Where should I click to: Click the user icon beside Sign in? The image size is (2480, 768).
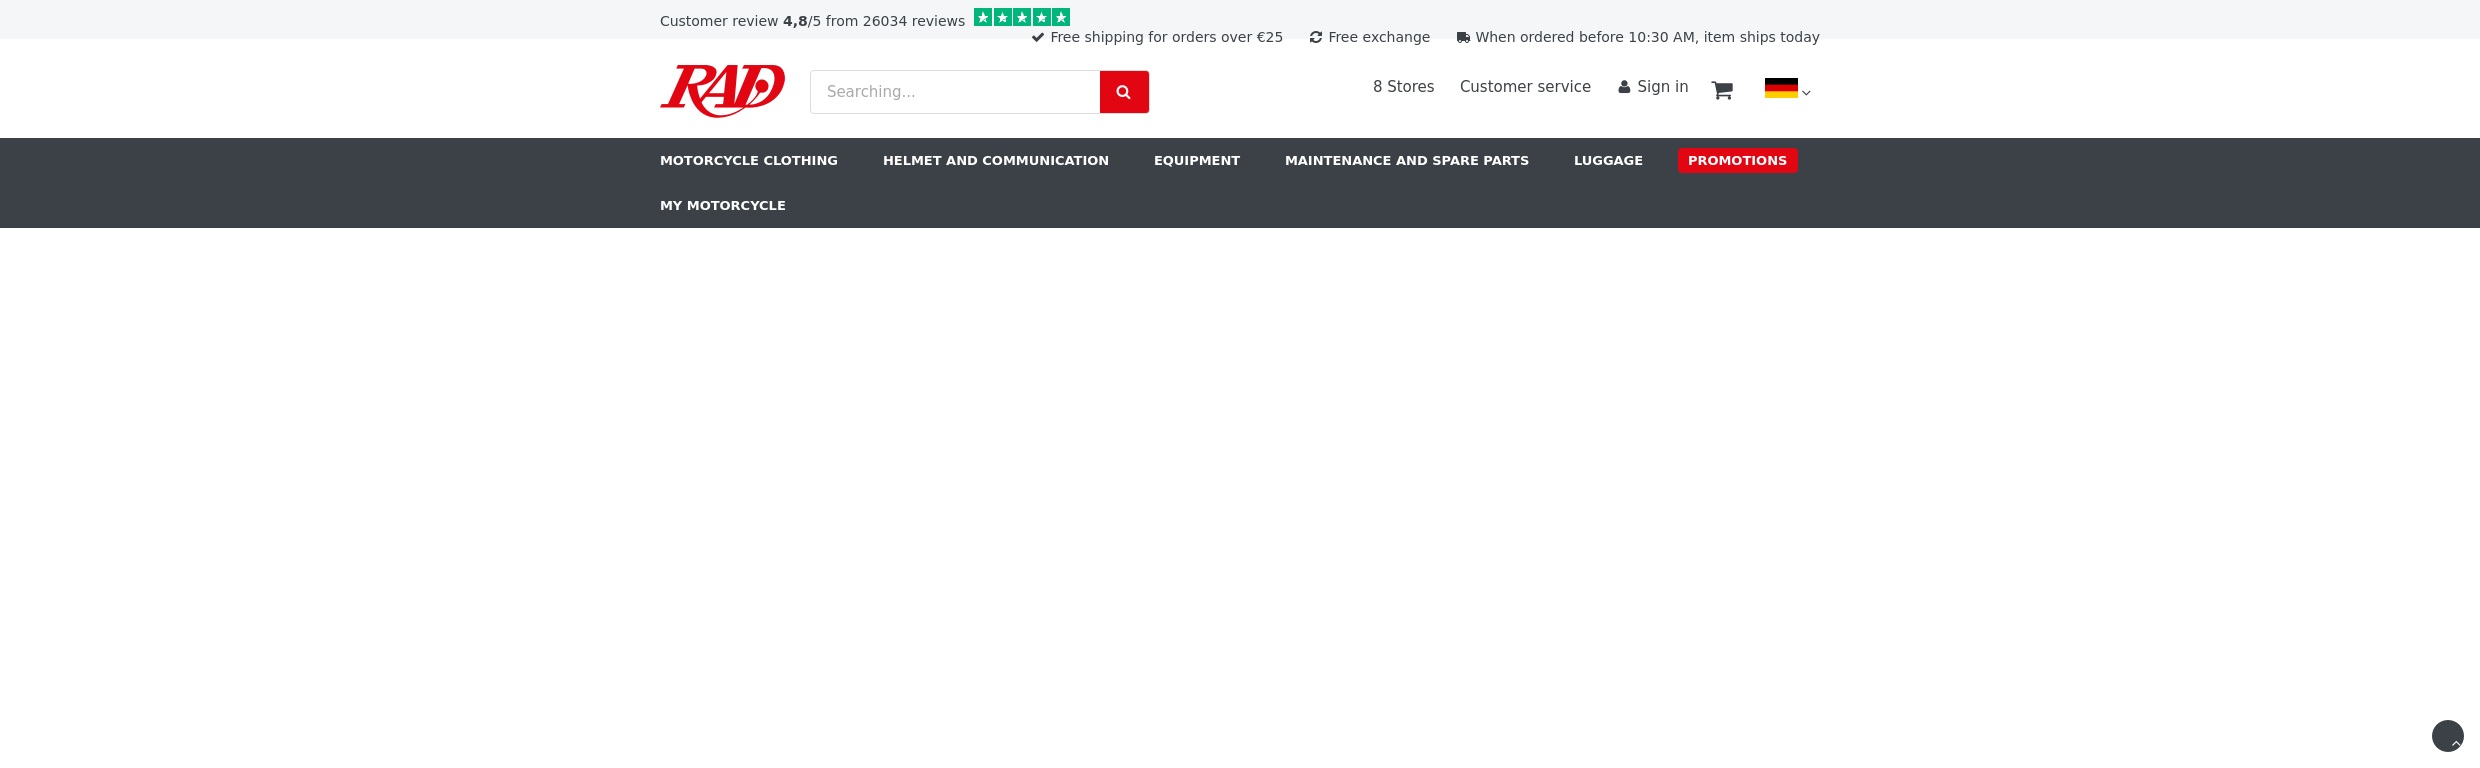point(1624,87)
